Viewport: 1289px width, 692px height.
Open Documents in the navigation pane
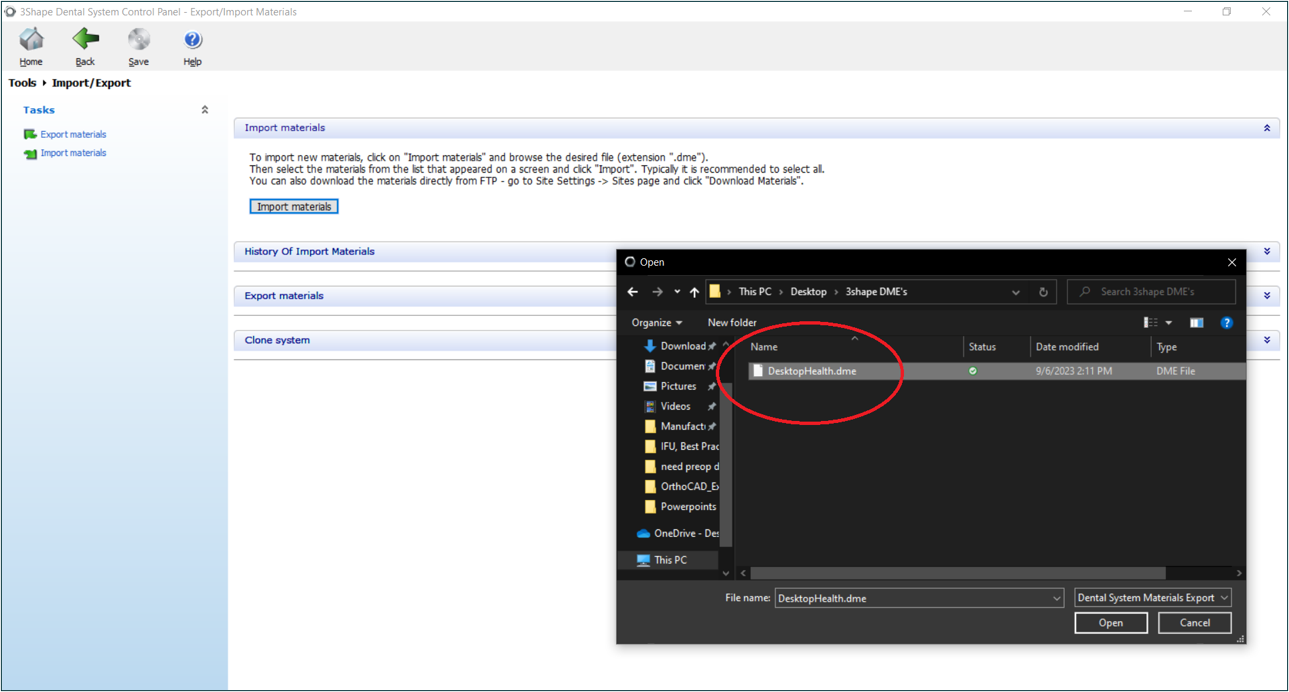[x=680, y=366]
